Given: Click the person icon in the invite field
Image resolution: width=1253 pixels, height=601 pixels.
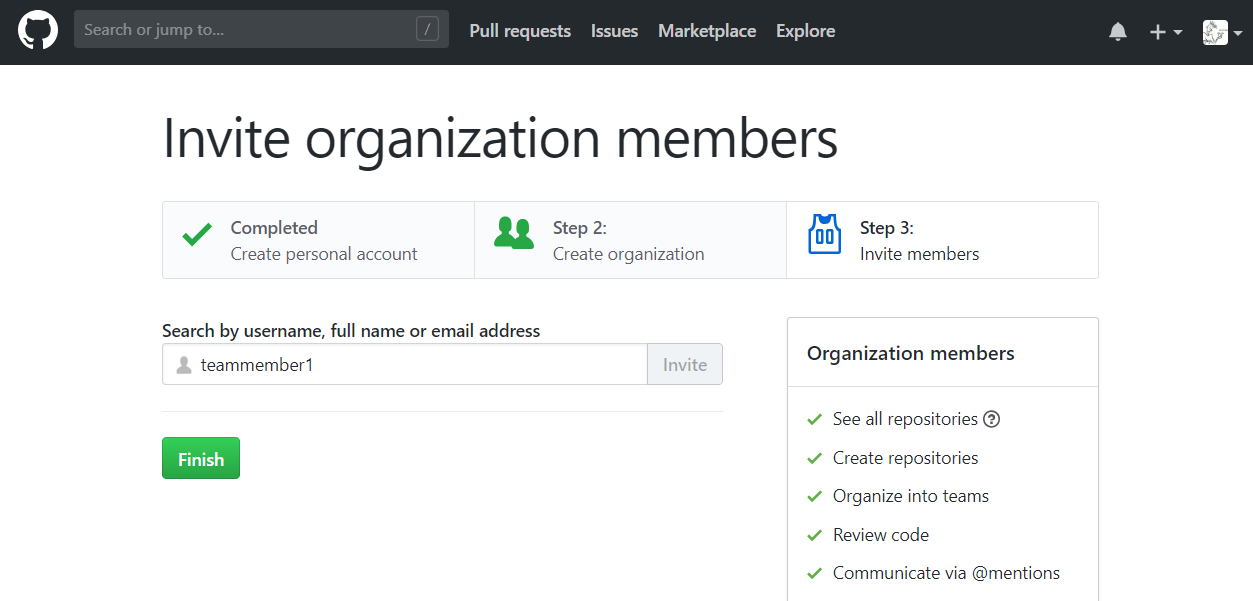Looking at the screenshot, I should point(183,365).
